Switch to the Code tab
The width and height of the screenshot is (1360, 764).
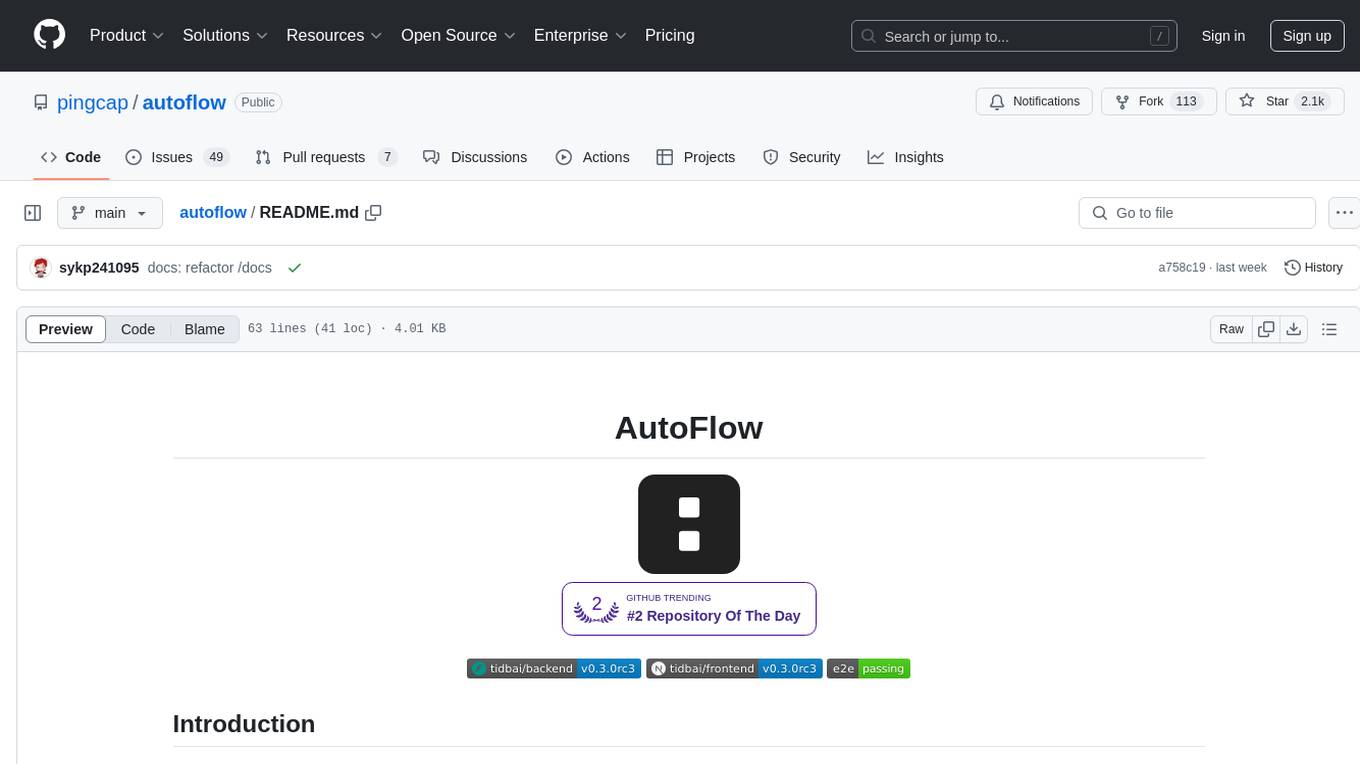pyautogui.click(x=71, y=157)
